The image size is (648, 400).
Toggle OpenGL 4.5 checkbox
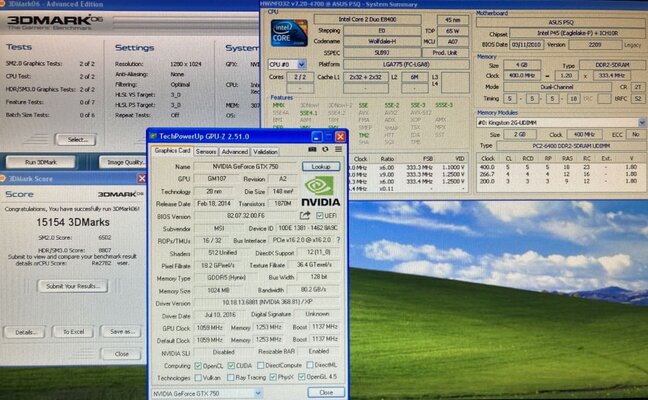(302, 376)
